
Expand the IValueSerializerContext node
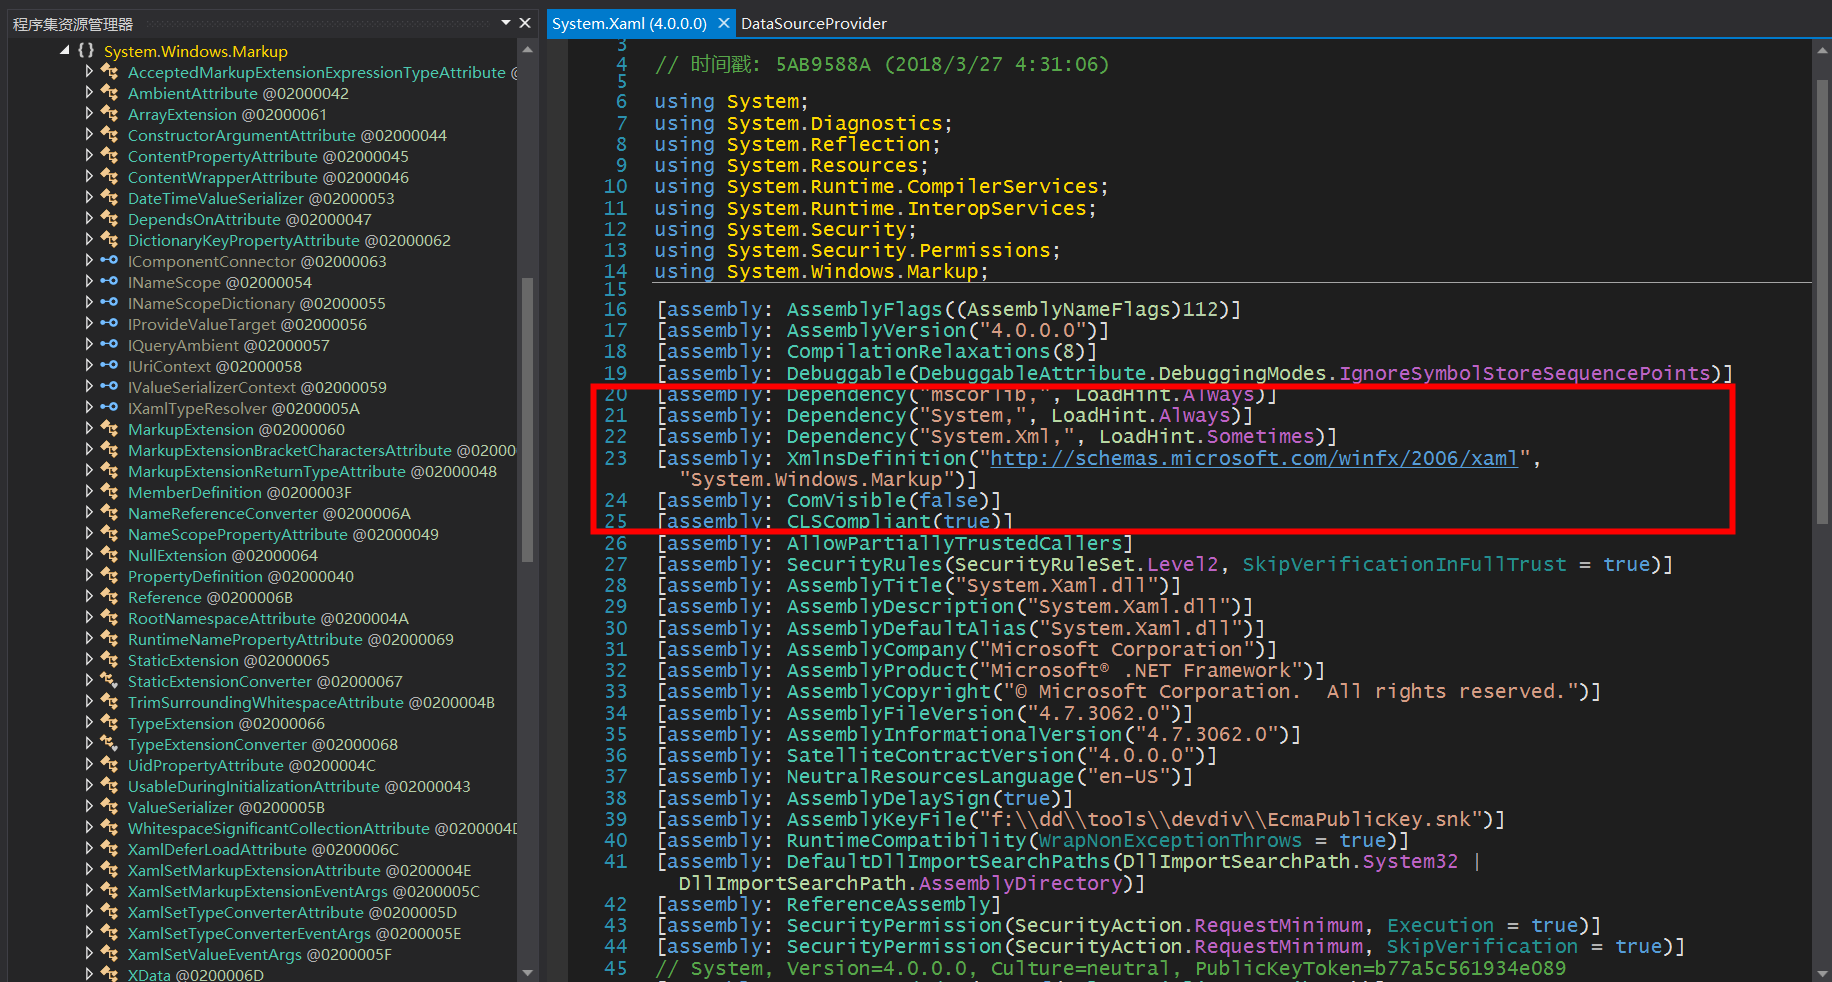(x=89, y=387)
